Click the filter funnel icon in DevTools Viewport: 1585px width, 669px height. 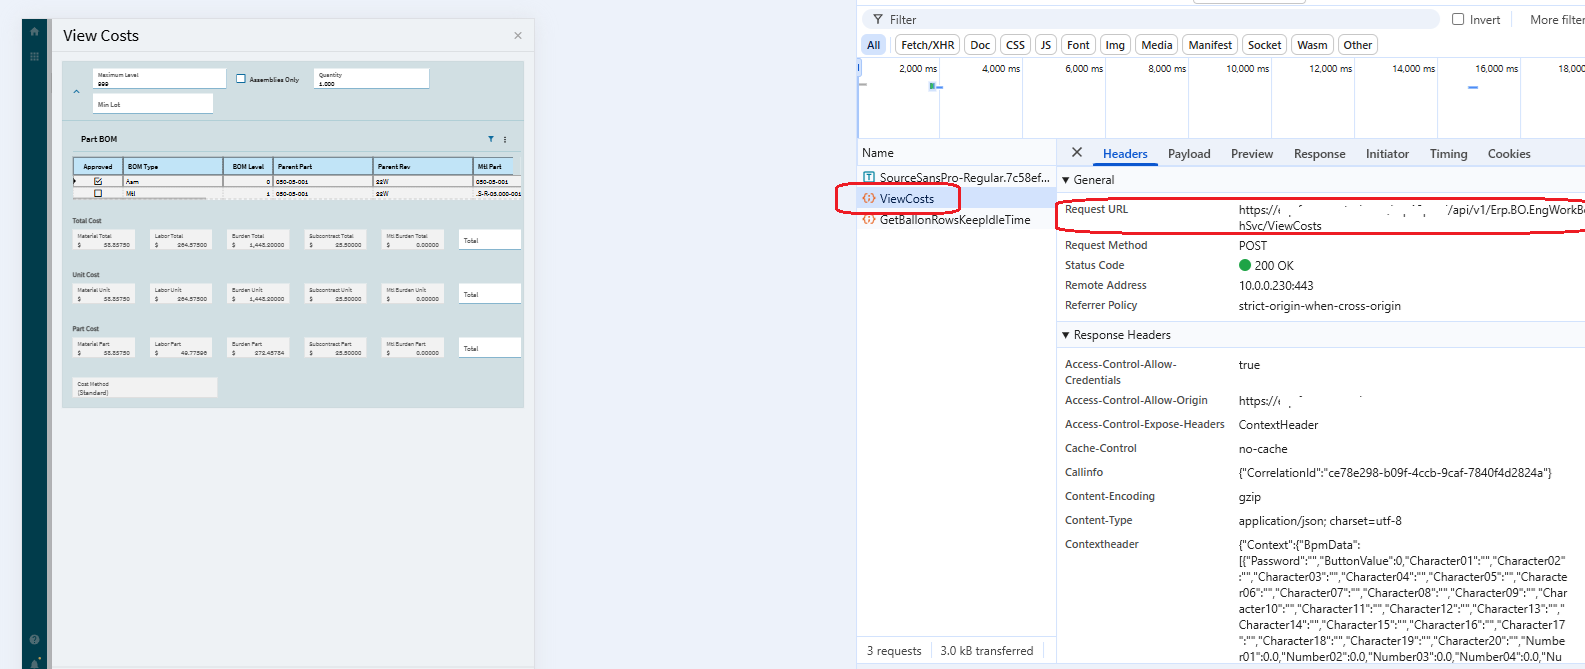point(877,19)
